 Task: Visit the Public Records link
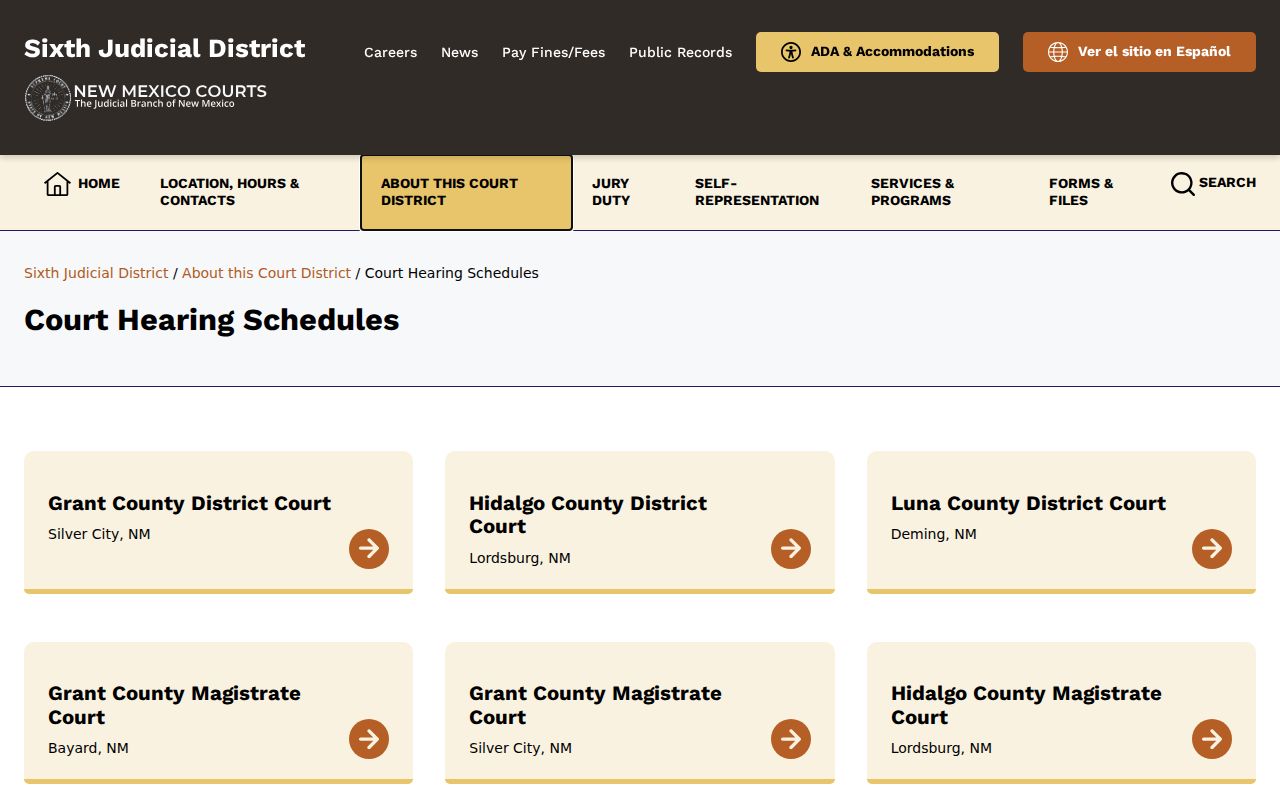tap(680, 52)
